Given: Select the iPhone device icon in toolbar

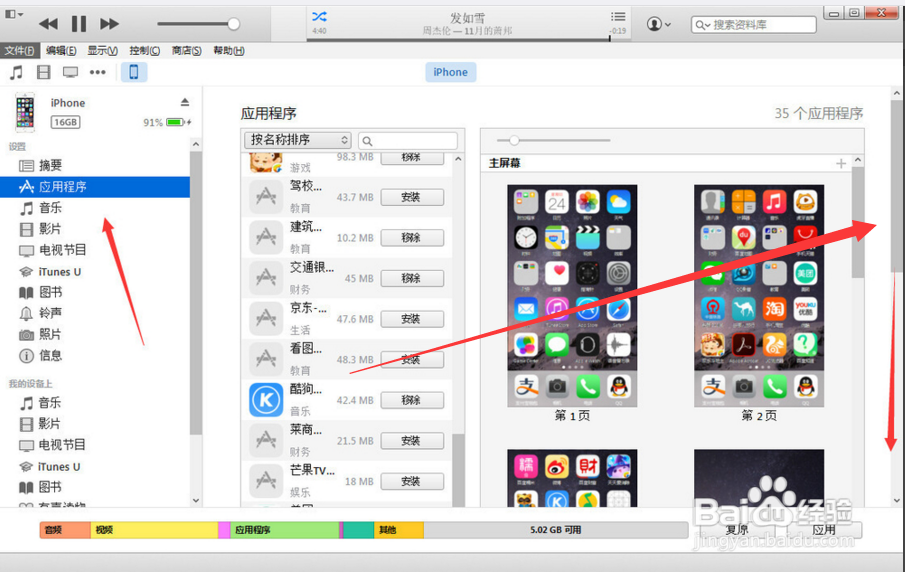Looking at the screenshot, I should pyautogui.click(x=134, y=72).
